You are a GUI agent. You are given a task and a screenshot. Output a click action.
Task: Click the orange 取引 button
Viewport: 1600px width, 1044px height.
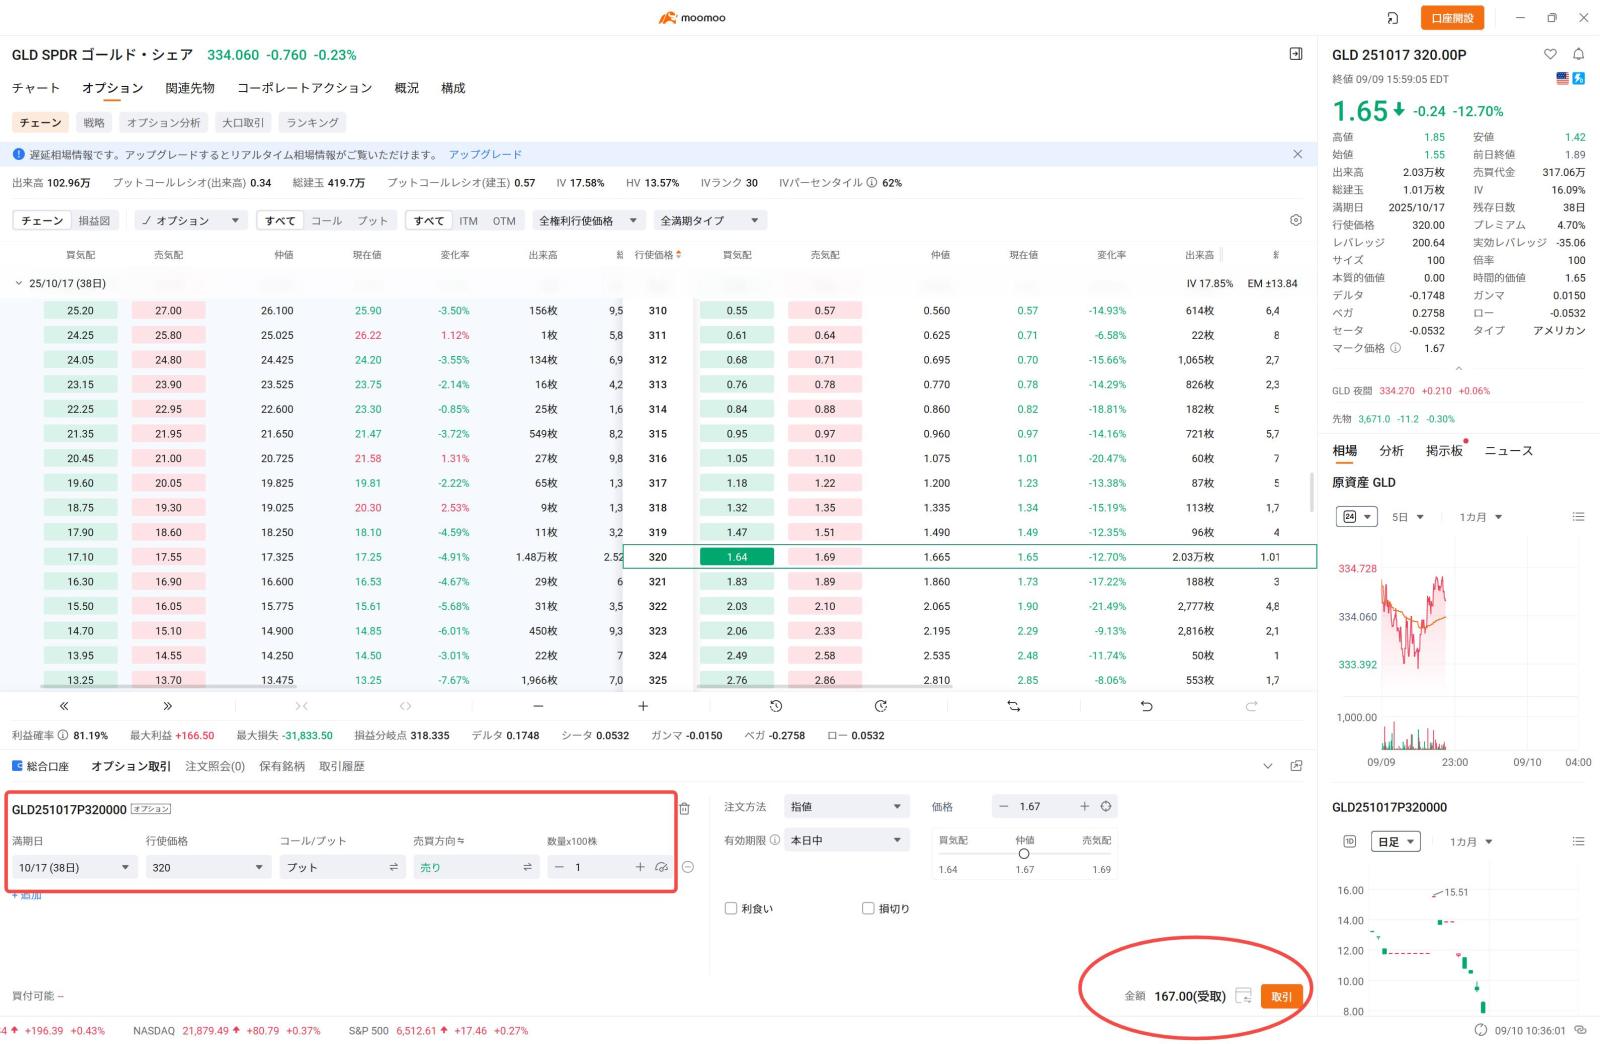pos(1282,996)
